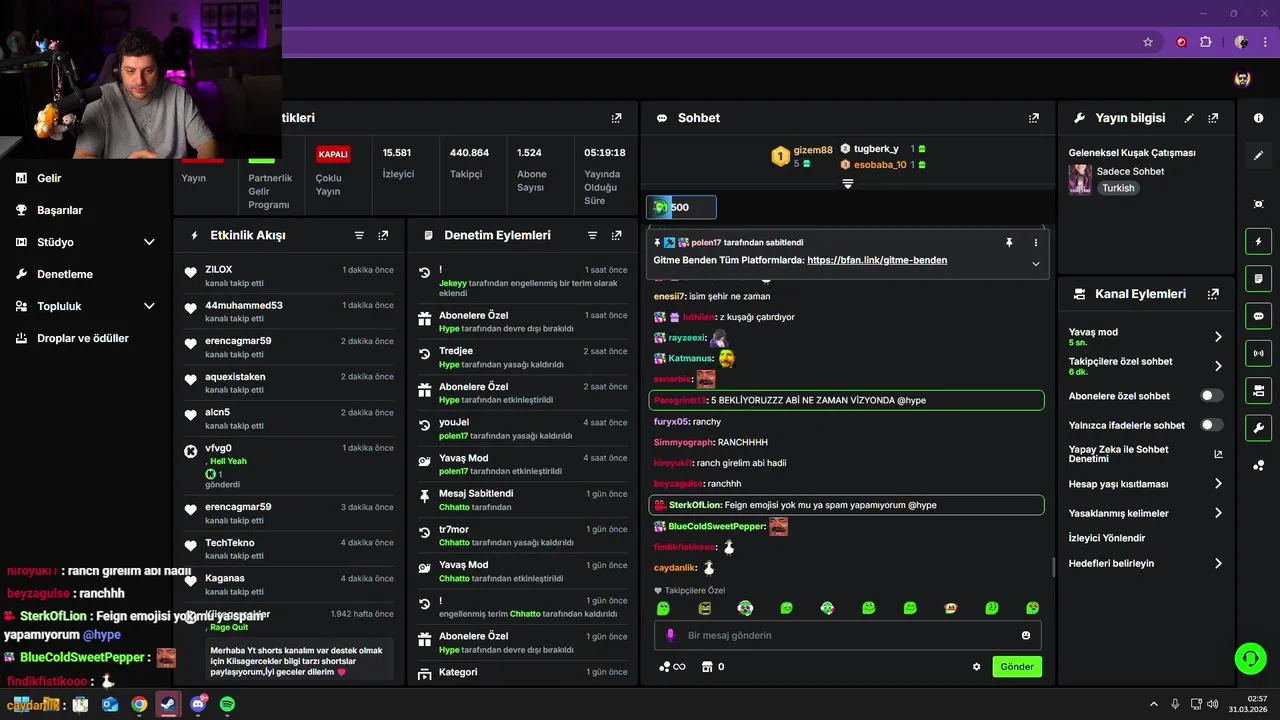Toggle the document widget in right sidebar

(1258, 278)
